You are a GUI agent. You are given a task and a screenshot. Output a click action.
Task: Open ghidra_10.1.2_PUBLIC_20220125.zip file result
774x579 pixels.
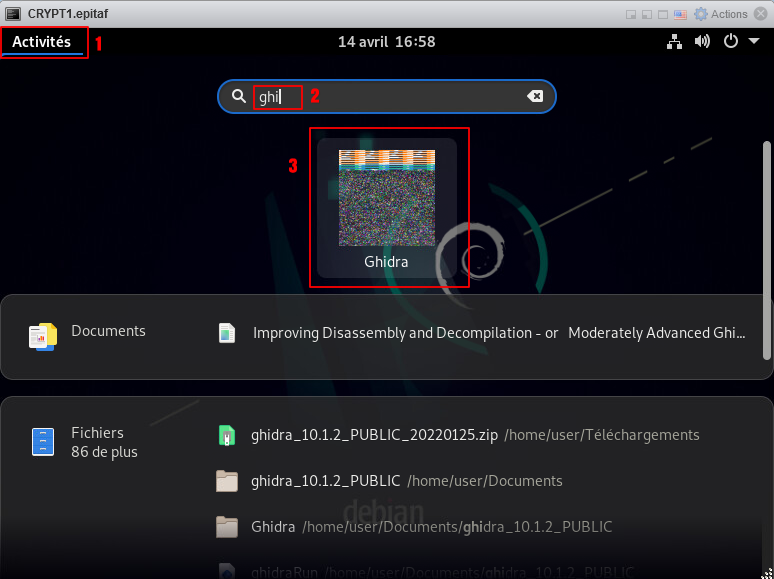tap(374, 435)
